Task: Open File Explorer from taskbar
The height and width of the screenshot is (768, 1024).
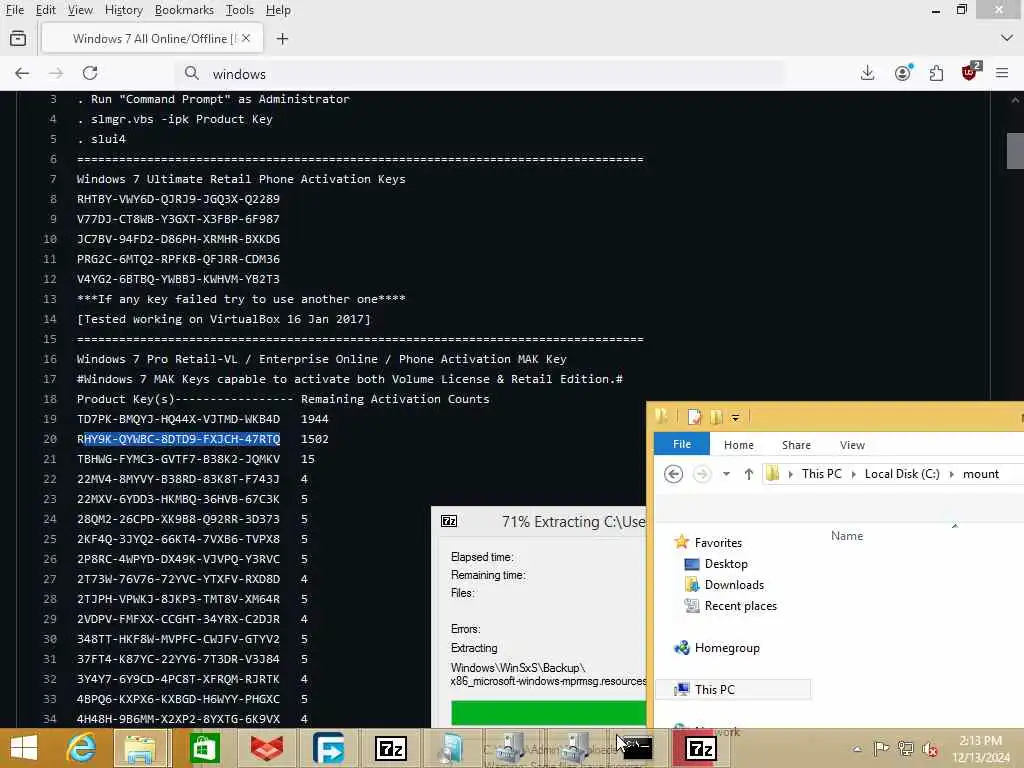Action: (140, 748)
